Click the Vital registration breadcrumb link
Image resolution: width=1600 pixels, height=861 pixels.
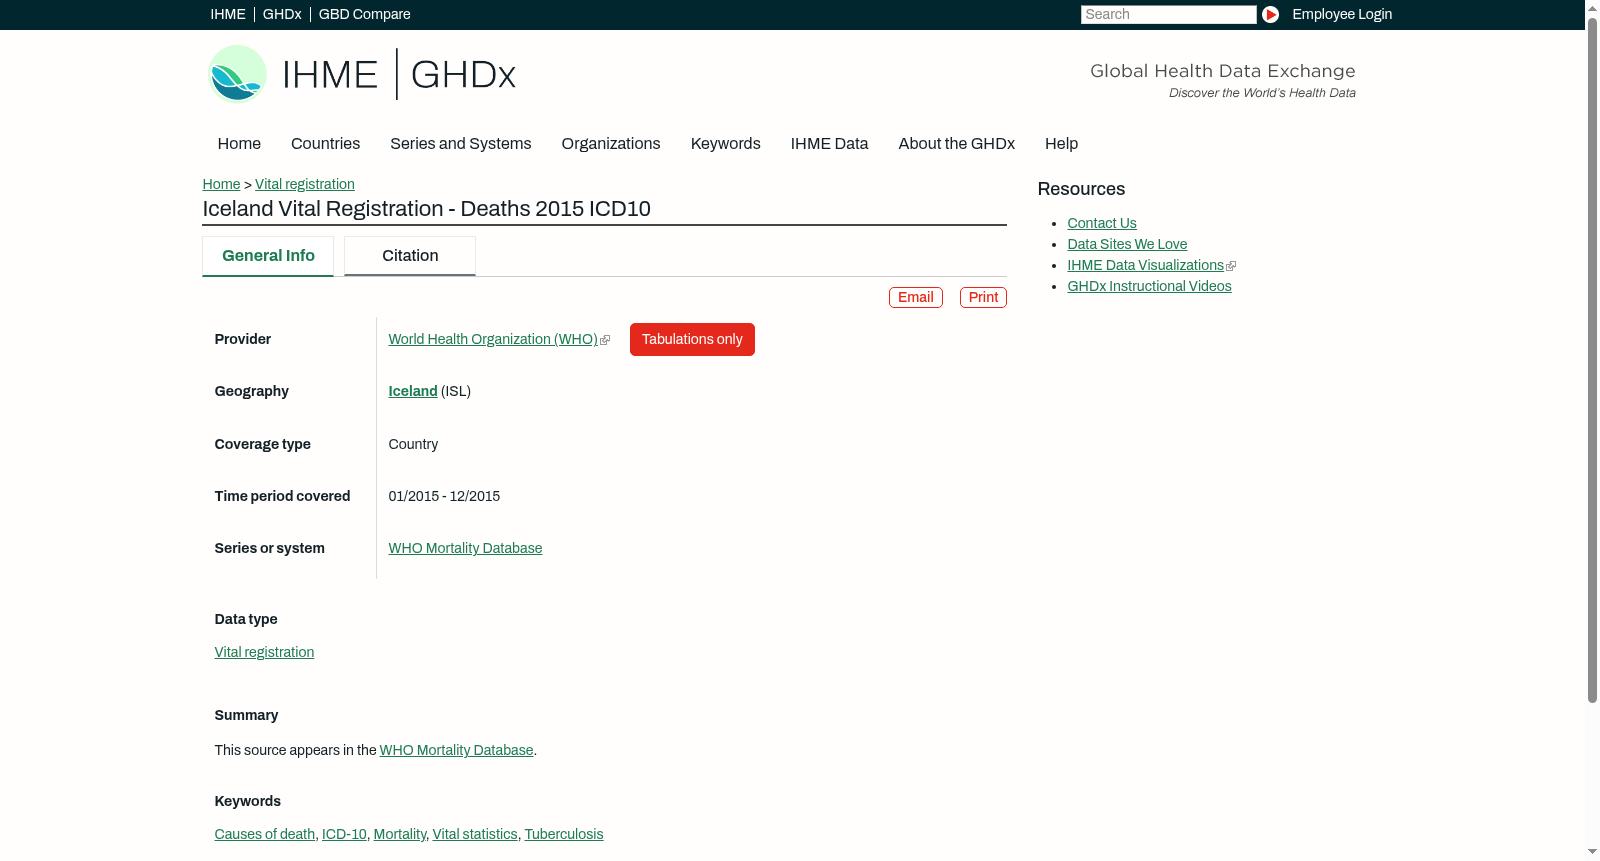coord(305,184)
